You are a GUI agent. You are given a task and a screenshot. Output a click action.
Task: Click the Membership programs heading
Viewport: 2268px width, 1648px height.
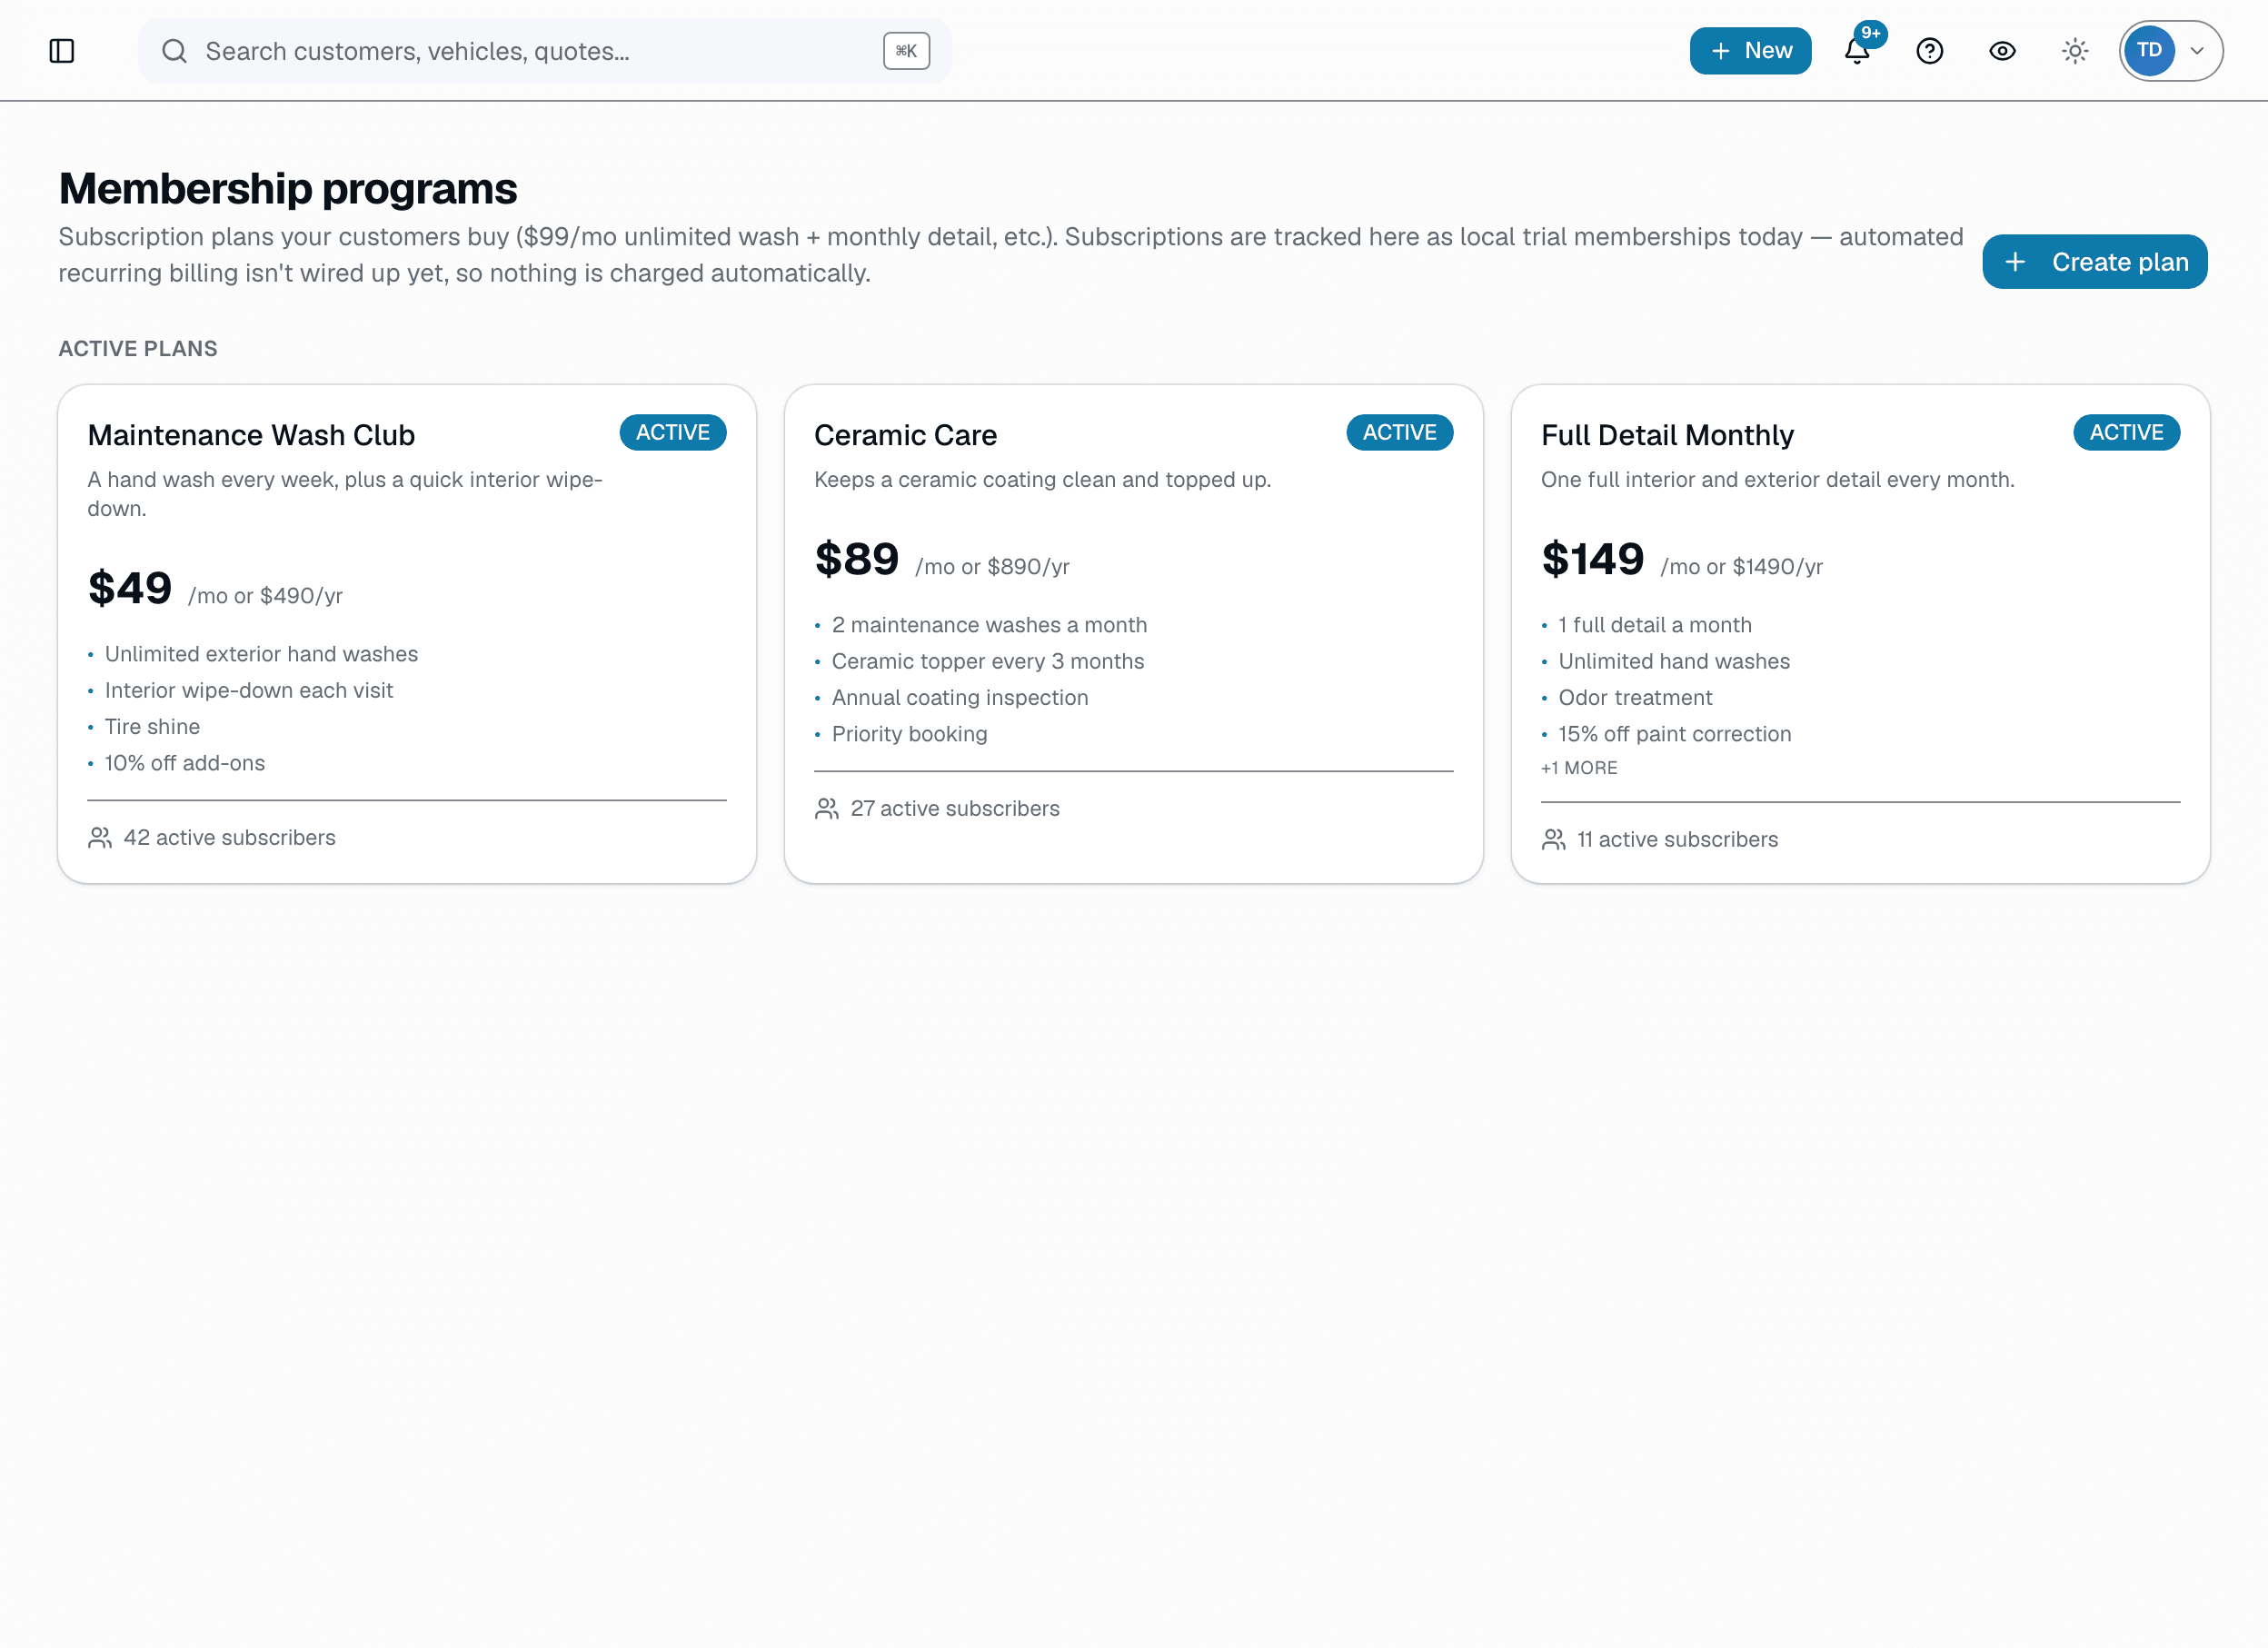pyautogui.click(x=288, y=189)
